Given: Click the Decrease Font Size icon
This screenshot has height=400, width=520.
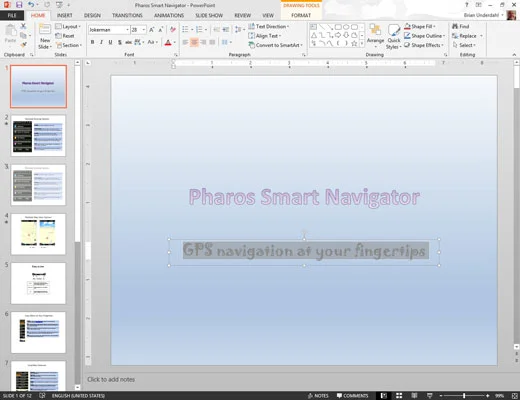Looking at the screenshot, I should coord(161,30).
